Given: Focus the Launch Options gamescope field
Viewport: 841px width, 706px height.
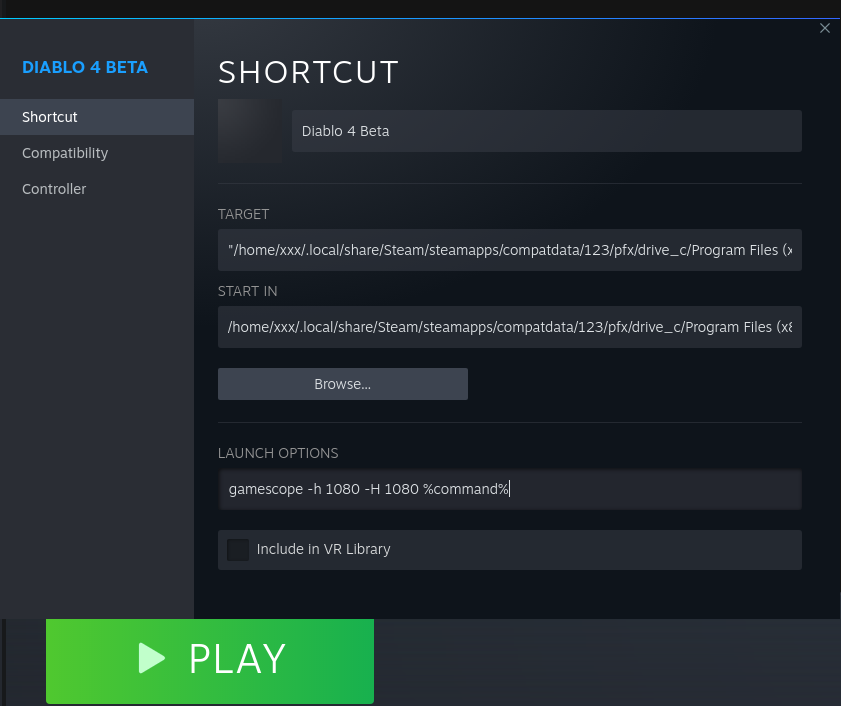Looking at the screenshot, I should pyautogui.click(x=510, y=489).
